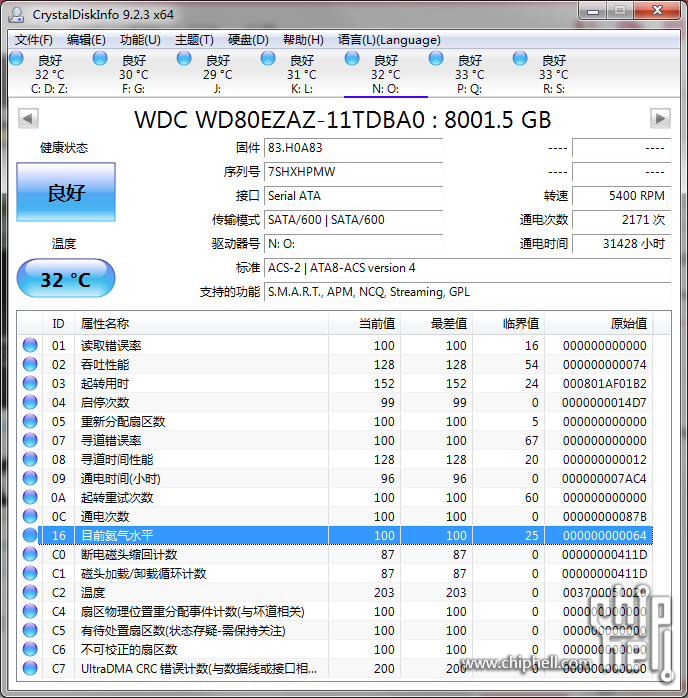This screenshot has width=688, height=698.
Task: Click status icon of row 05 重新分配扇区数
Action: tap(30, 421)
